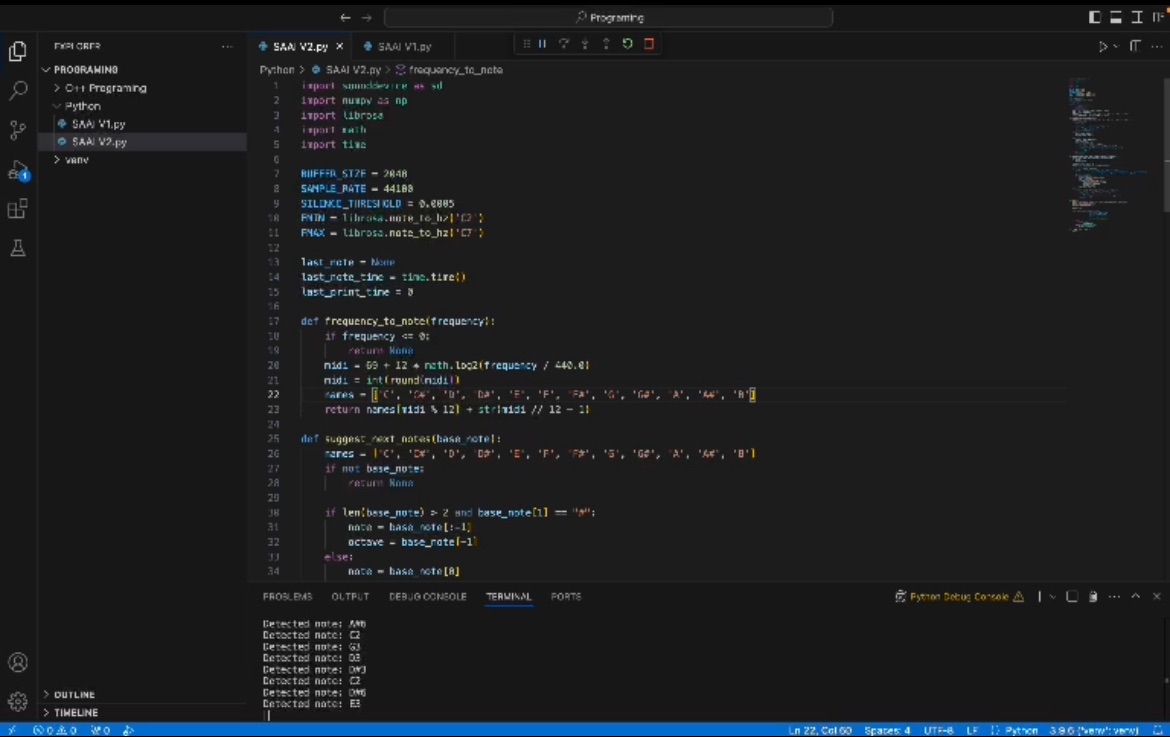Open Customize Layout menu
The image size is (1170, 737).
1158,17
